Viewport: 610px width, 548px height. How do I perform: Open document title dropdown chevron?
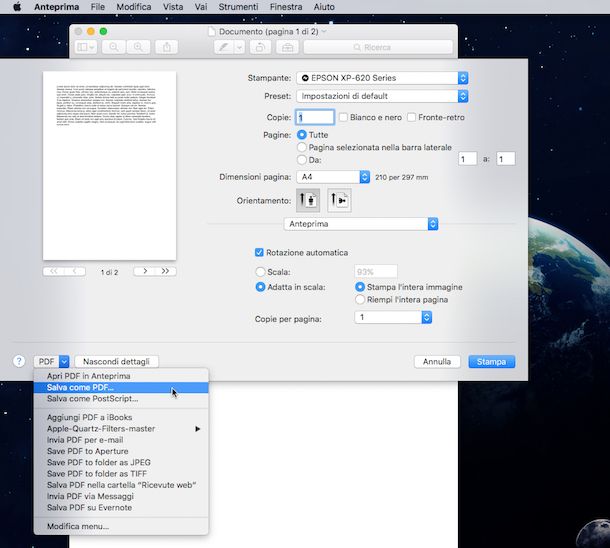[x=324, y=32]
